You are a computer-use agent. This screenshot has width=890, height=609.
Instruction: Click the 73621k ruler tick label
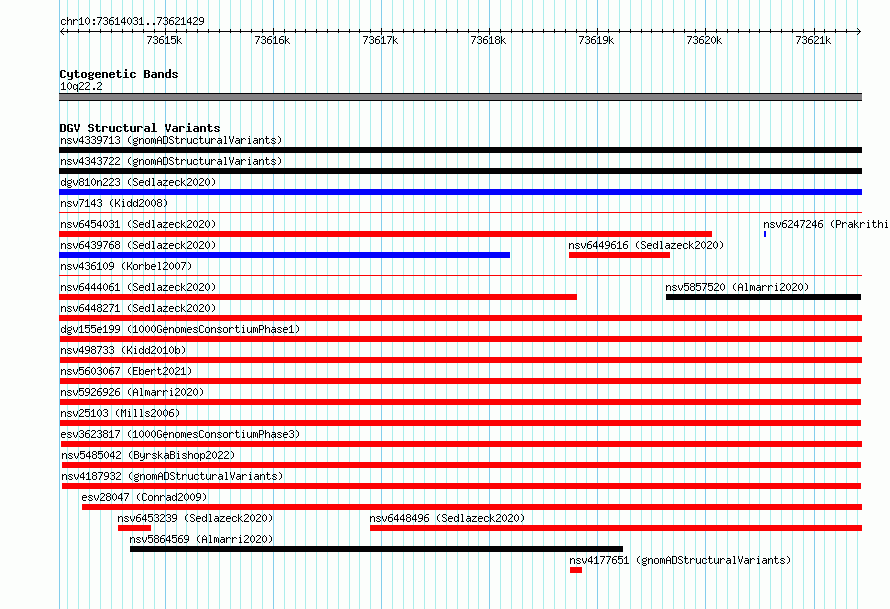(813, 40)
